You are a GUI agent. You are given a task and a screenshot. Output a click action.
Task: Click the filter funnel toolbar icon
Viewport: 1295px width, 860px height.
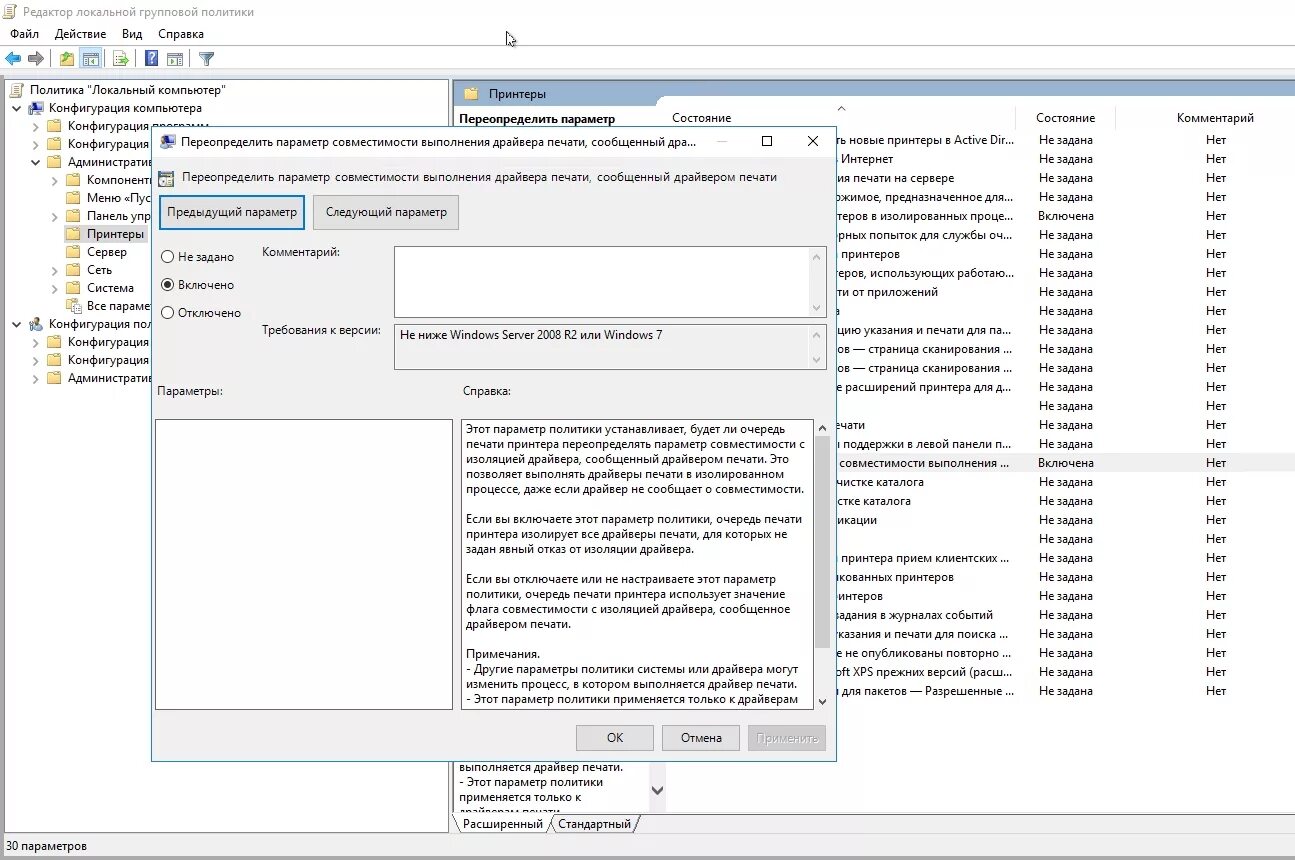coord(207,59)
